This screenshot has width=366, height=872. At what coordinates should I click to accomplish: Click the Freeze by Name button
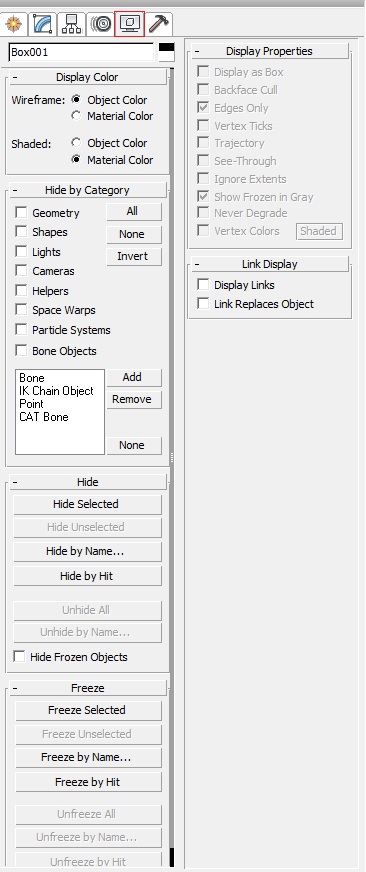(x=88, y=757)
